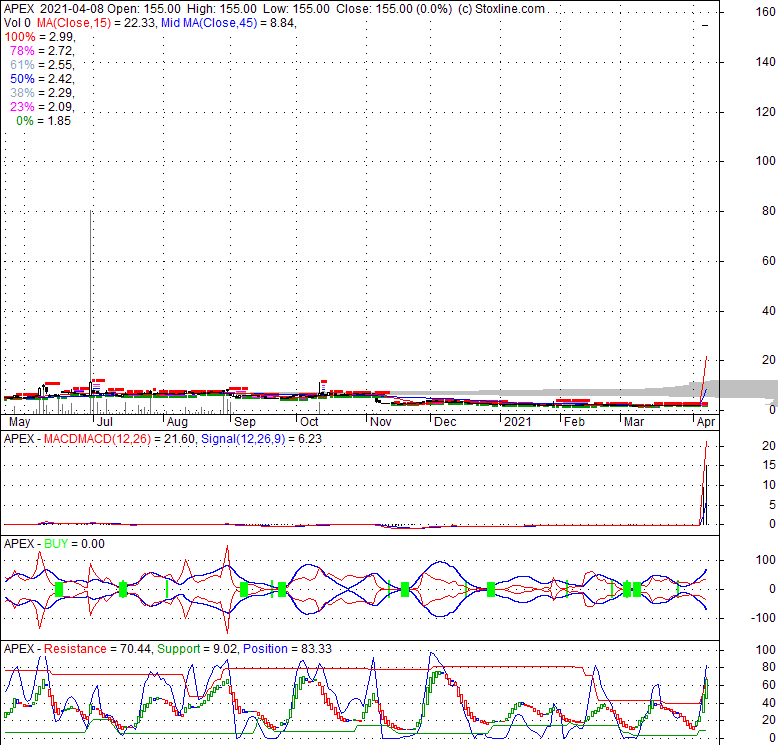Click the May label on the time axis
The width and height of the screenshot is (780, 745).
coord(19,422)
